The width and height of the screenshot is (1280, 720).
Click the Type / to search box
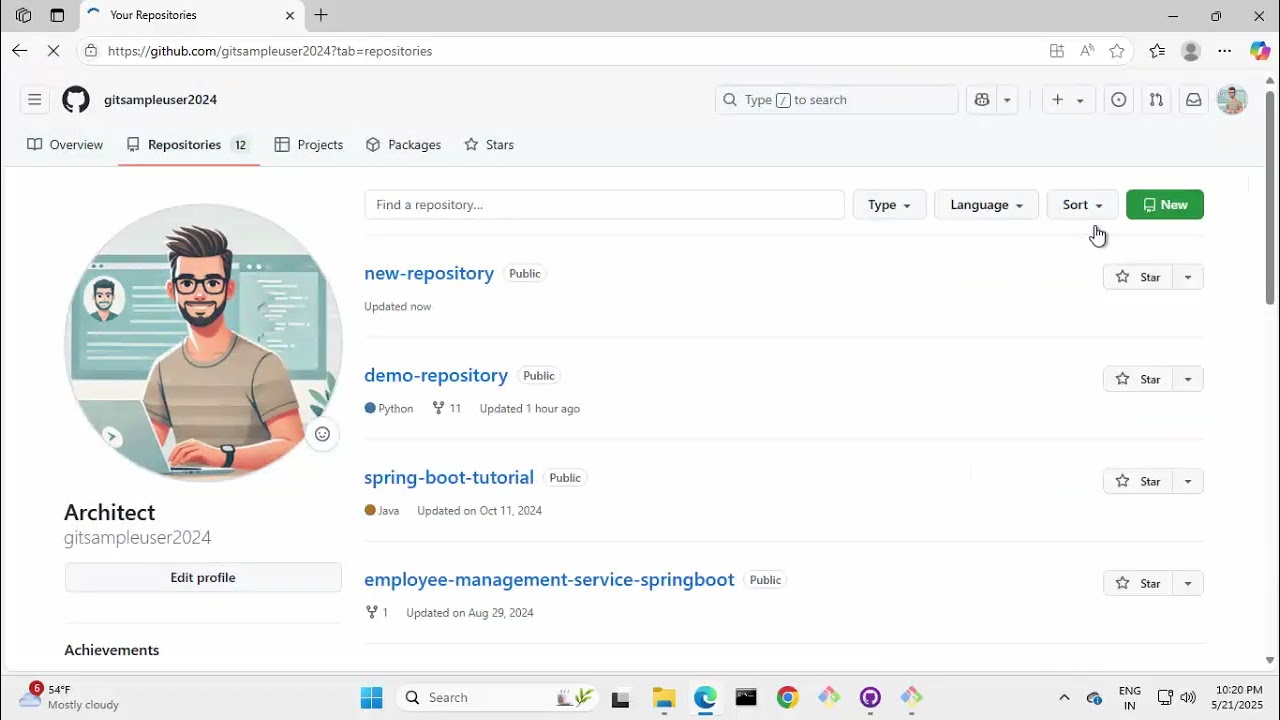click(837, 100)
